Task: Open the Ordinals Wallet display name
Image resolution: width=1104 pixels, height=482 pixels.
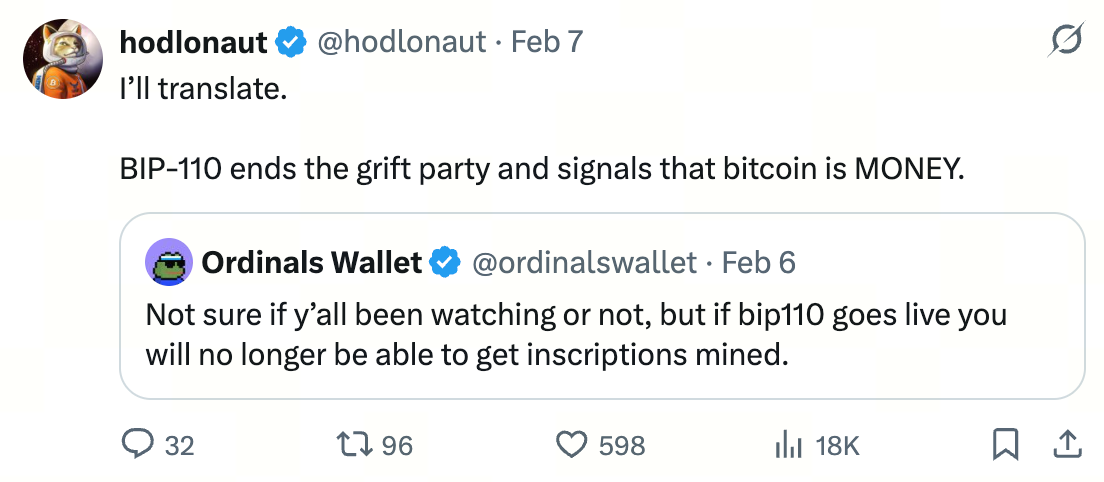Action: (311, 262)
